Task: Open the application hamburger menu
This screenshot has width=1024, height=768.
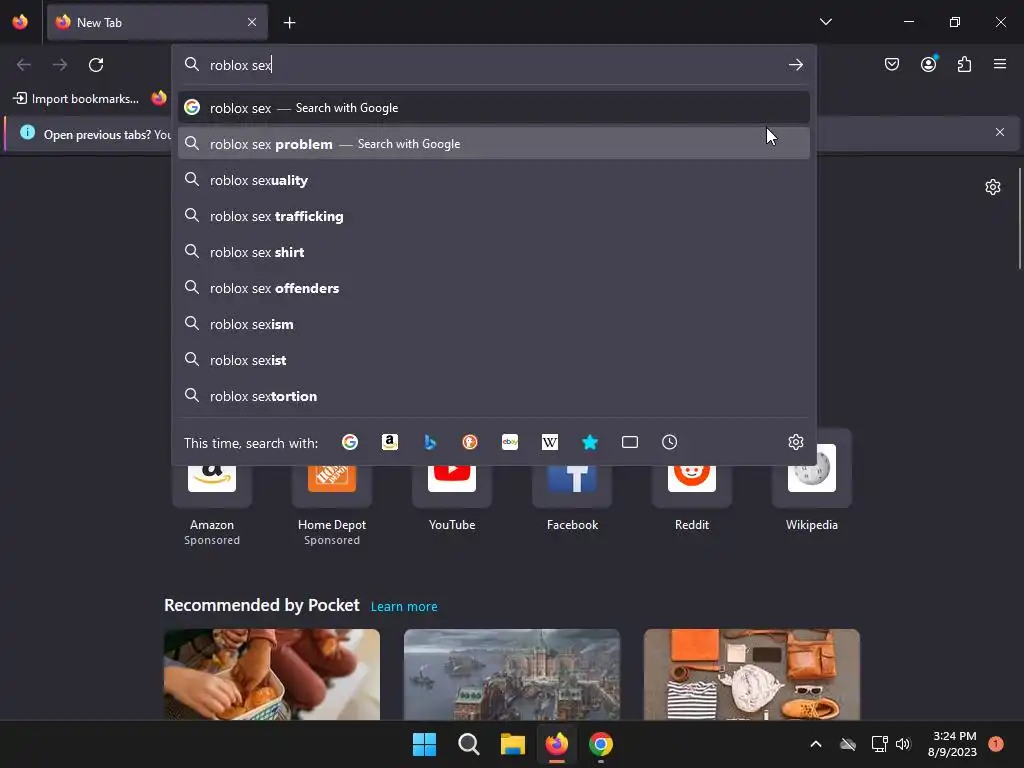Action: click(x=1000, y=64)
